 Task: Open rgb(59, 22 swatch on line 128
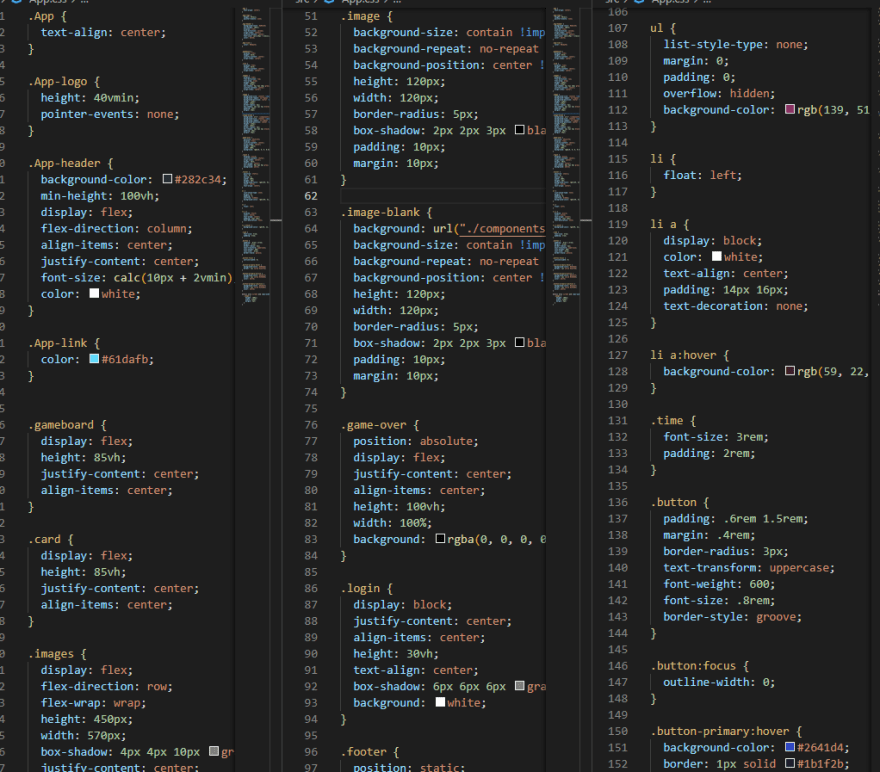click(790, 371)
